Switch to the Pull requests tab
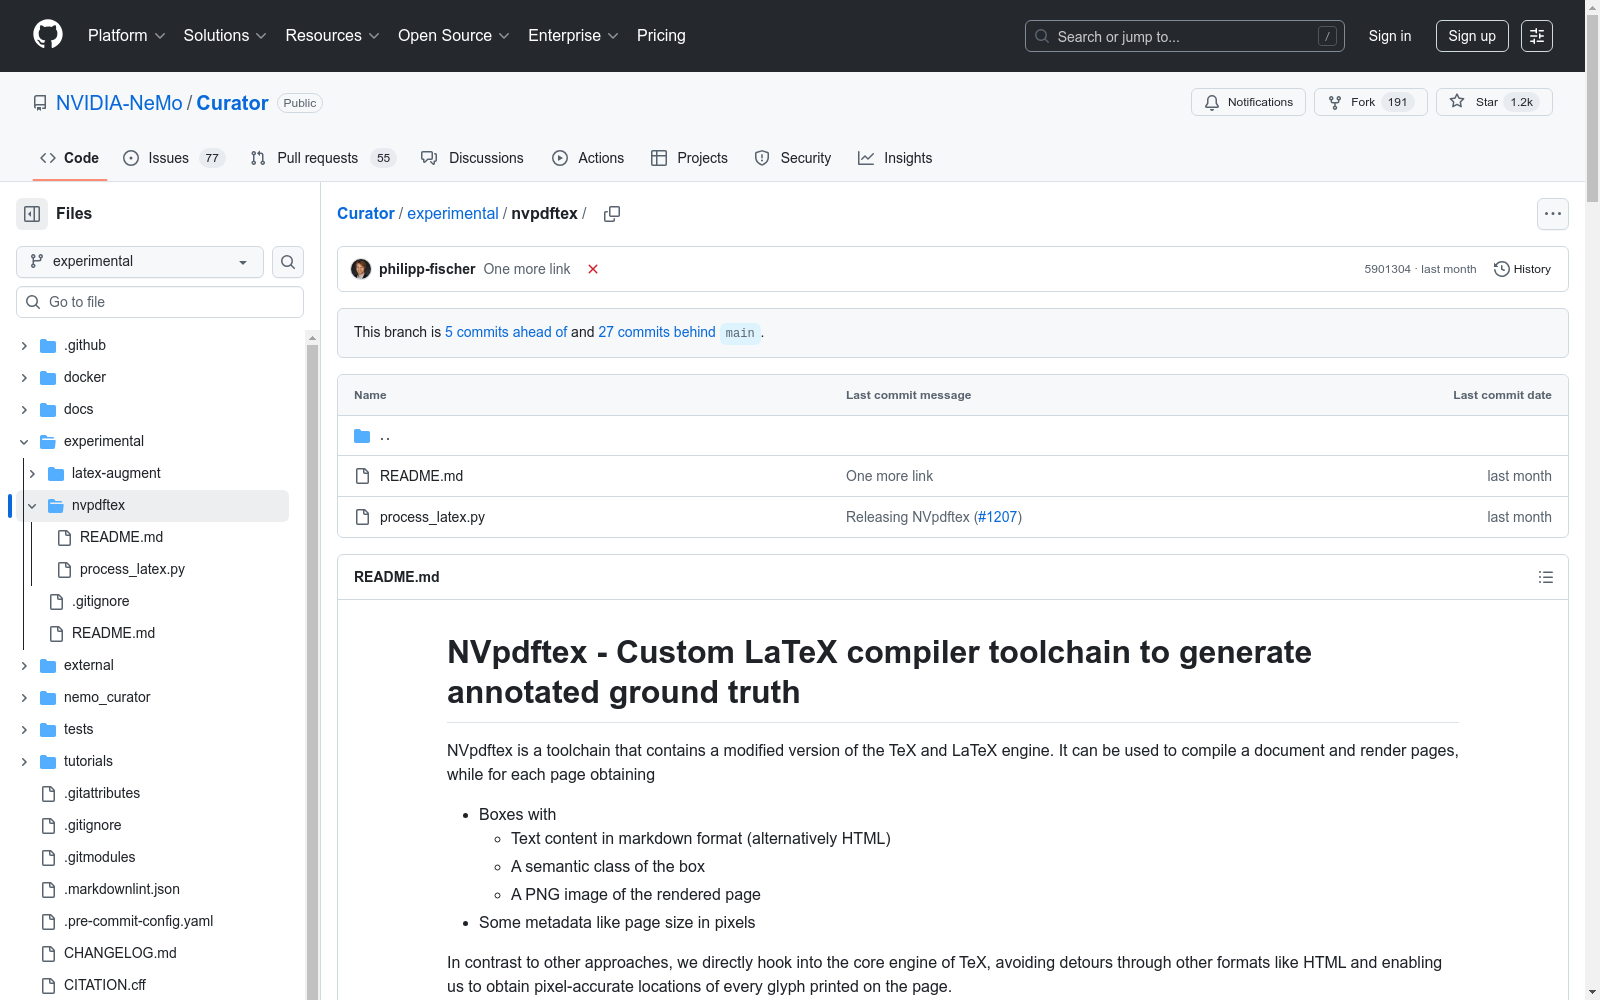 [x=322, y=158]
